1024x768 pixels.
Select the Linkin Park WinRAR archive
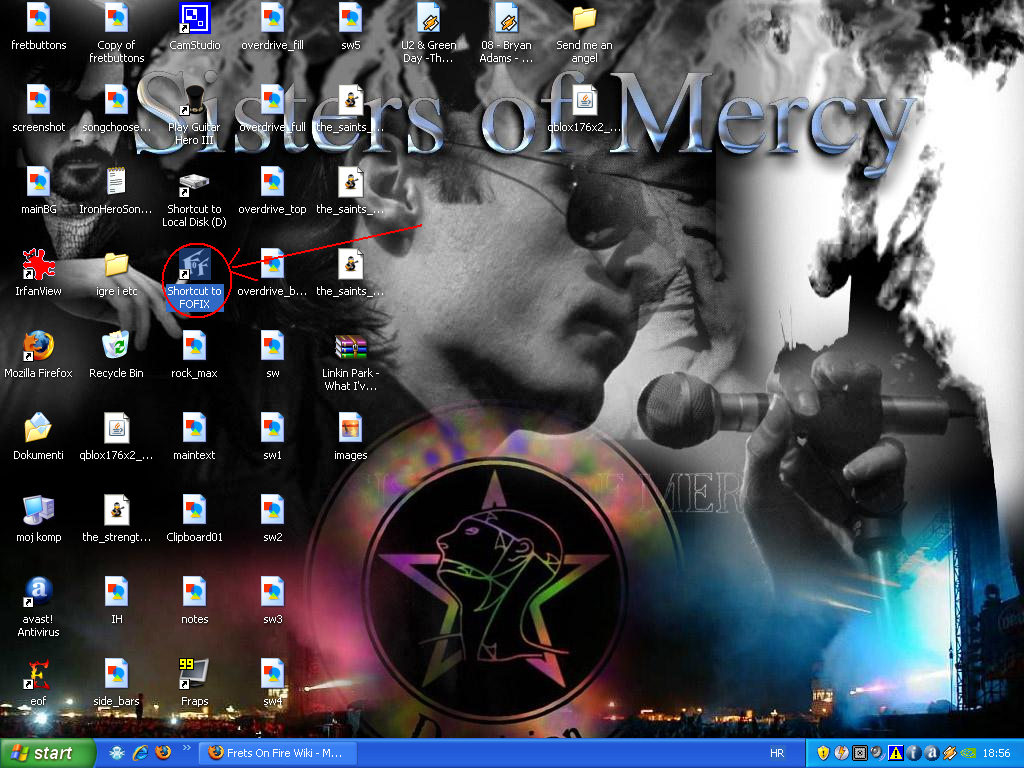click(x=351, y=362)
